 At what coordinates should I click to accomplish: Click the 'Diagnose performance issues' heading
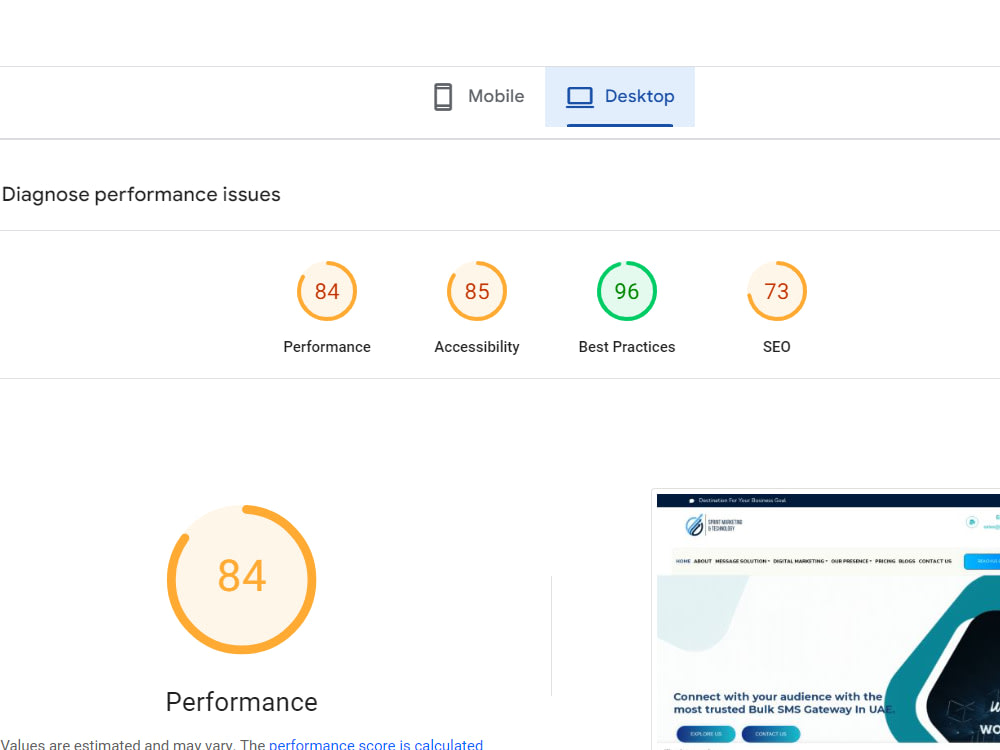click(141, 195)
